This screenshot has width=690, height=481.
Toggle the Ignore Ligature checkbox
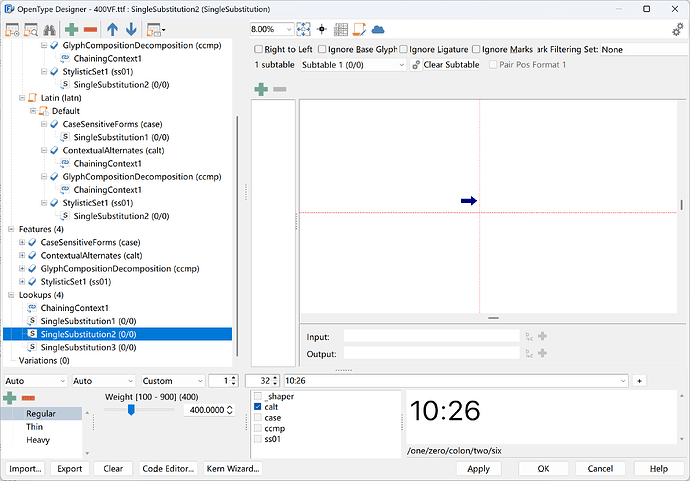(404, 49)
